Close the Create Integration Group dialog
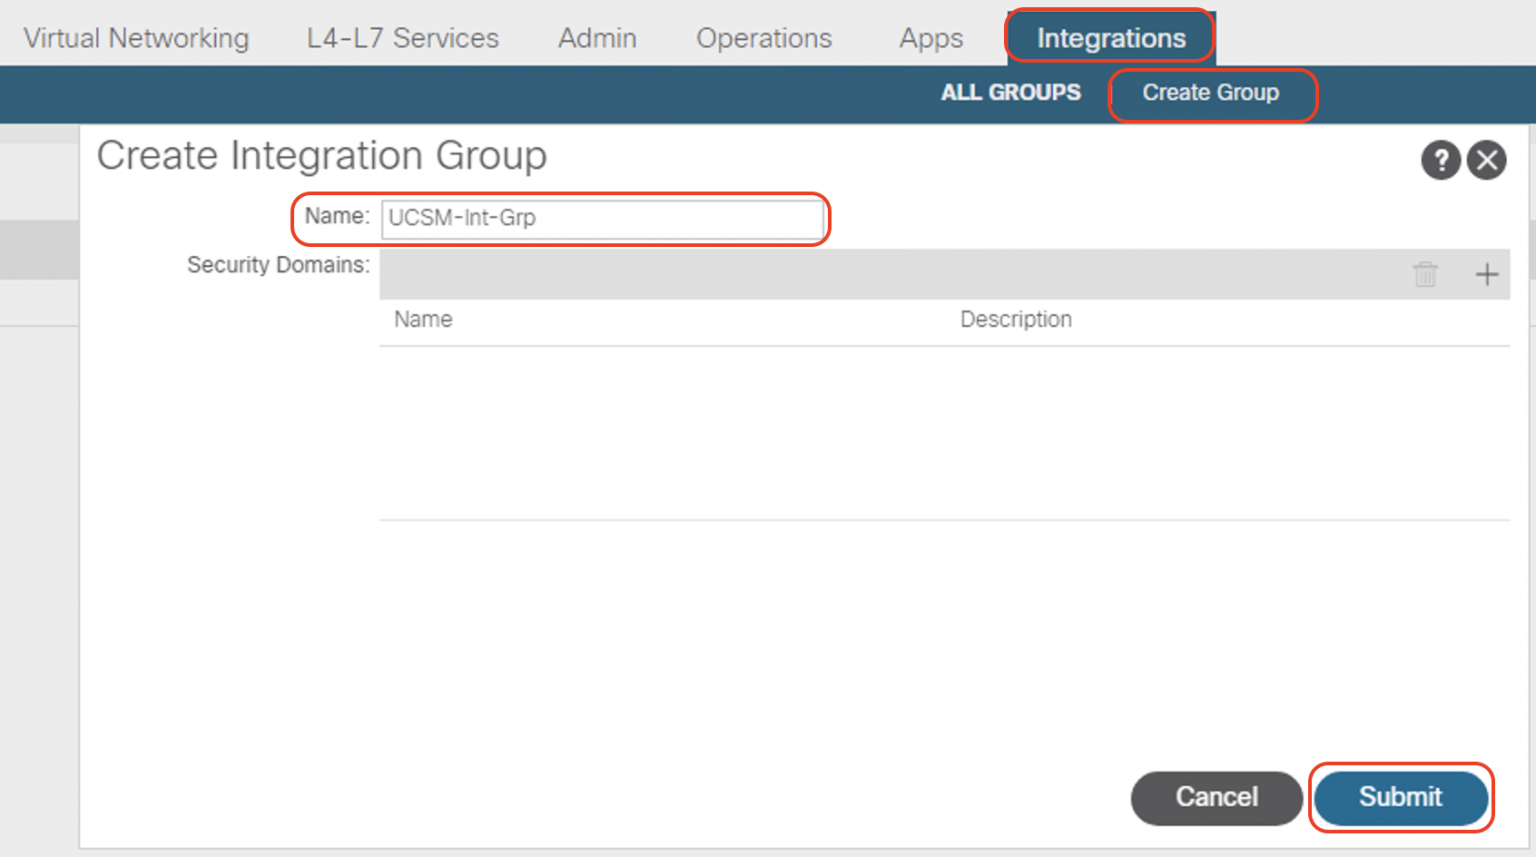This screenshot has height=857, width=1536. [1487, 160]
